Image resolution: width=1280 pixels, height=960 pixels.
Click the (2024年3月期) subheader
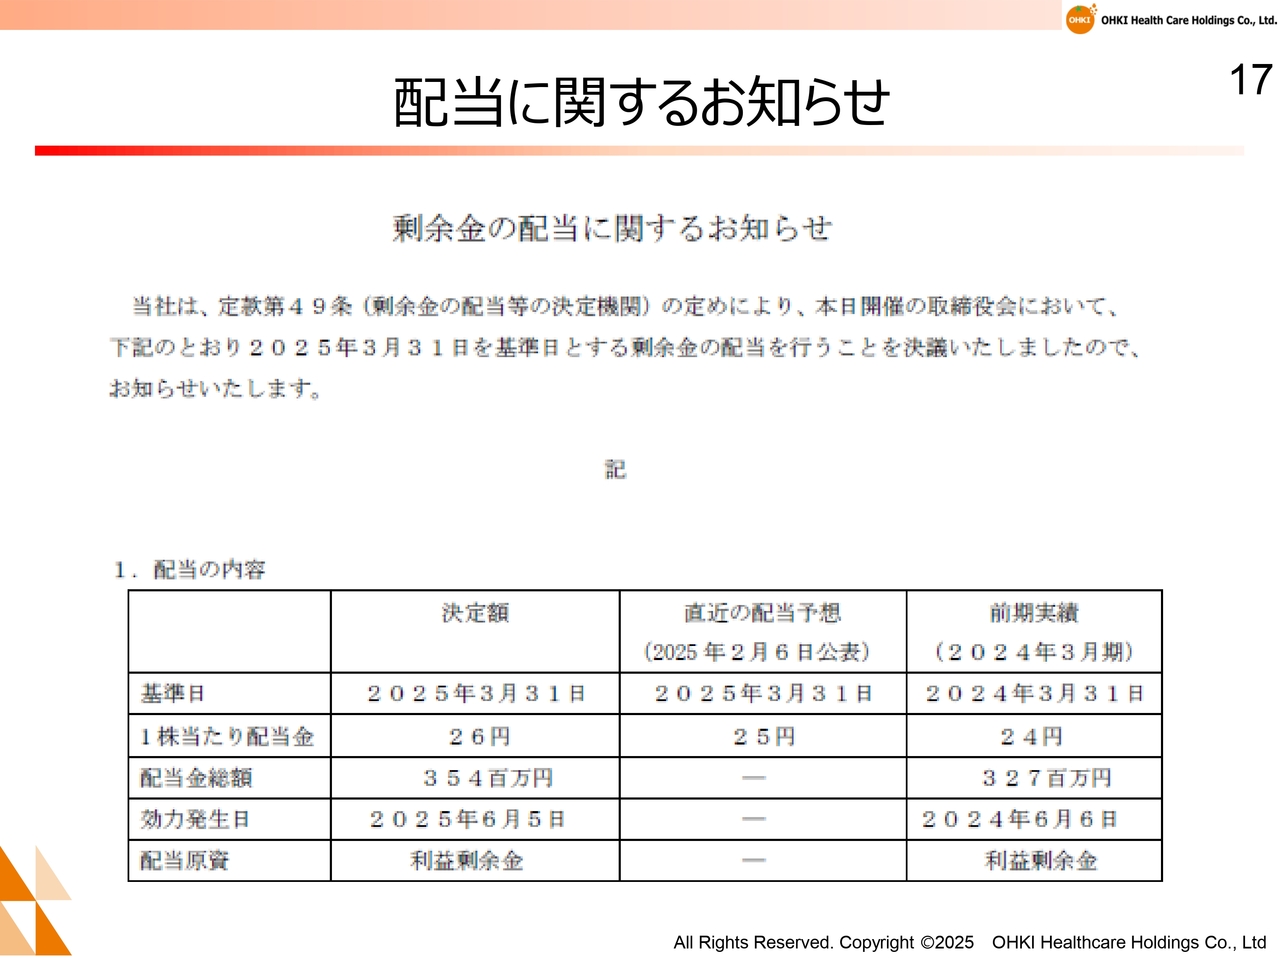[1034, 652]
